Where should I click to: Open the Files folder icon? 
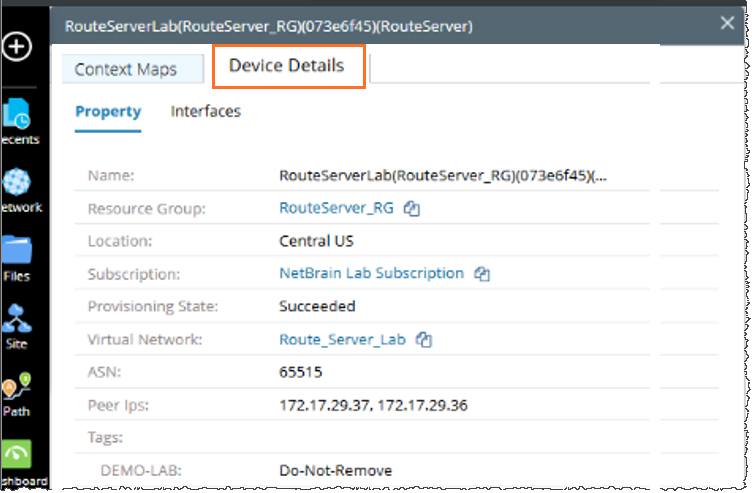(x=17, y=252)
